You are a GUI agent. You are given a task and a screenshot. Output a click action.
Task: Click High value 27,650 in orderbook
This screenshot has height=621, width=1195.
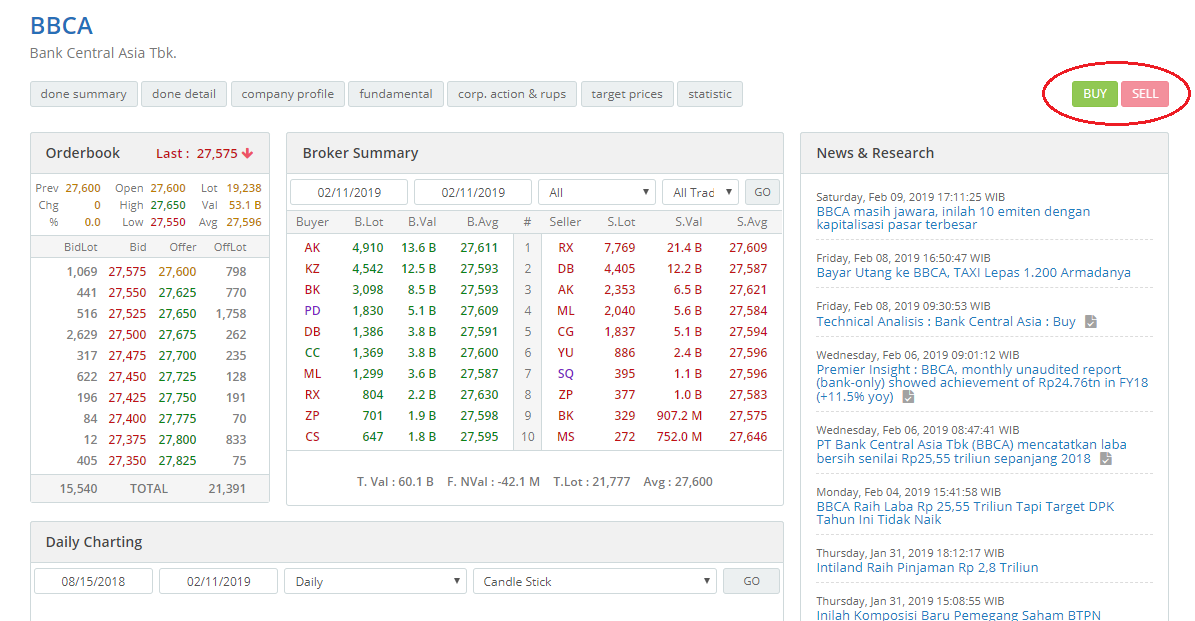168,205
